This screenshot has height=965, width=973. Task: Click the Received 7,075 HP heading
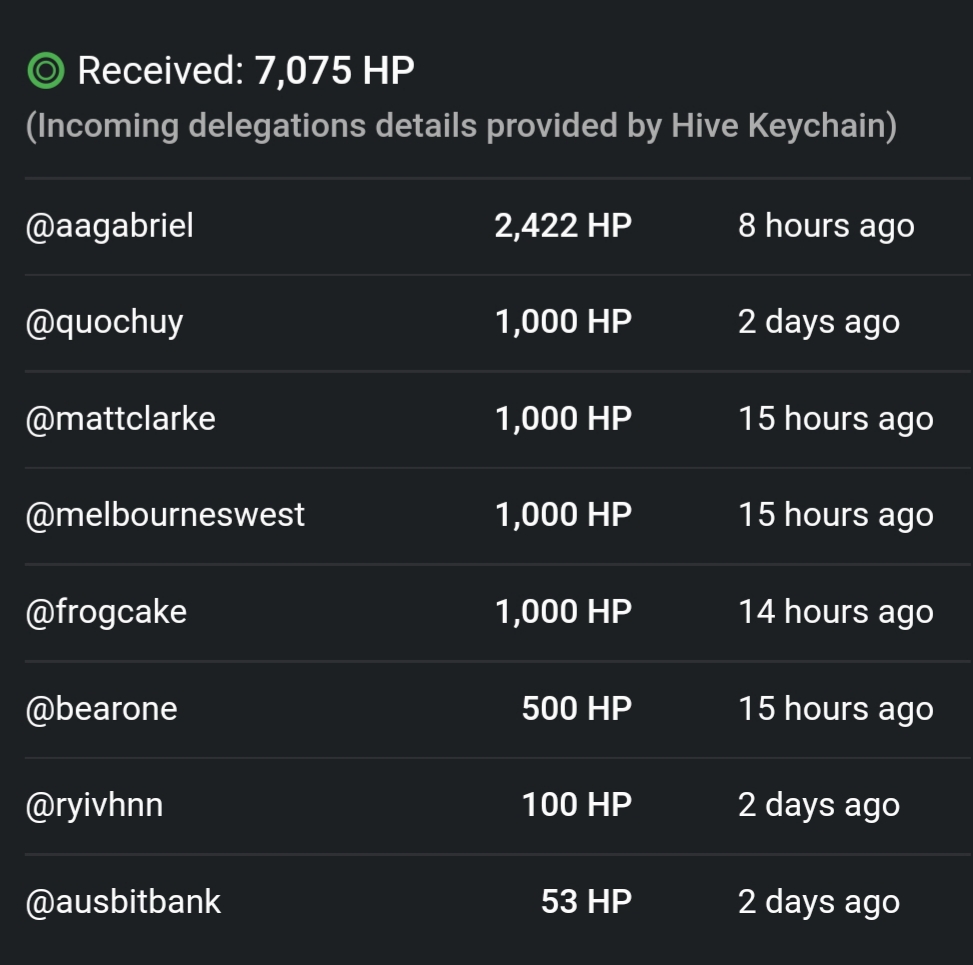246,70
